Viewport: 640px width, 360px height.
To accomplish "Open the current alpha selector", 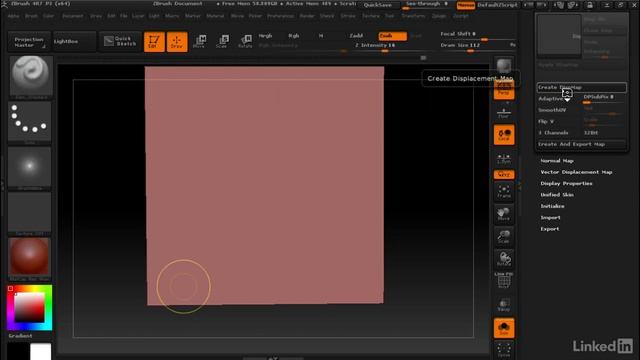I will pos(29,167).
